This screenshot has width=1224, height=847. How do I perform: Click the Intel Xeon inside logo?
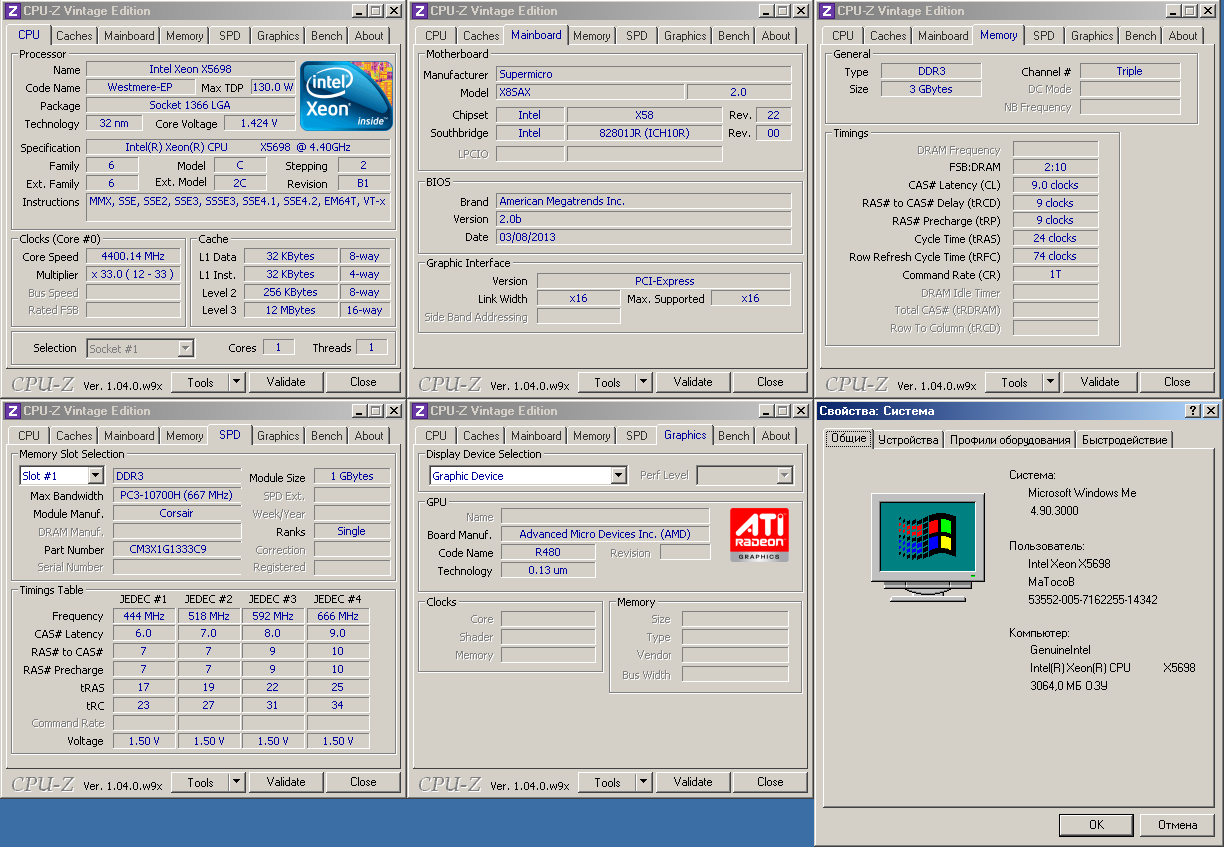[x=346, y=96]
